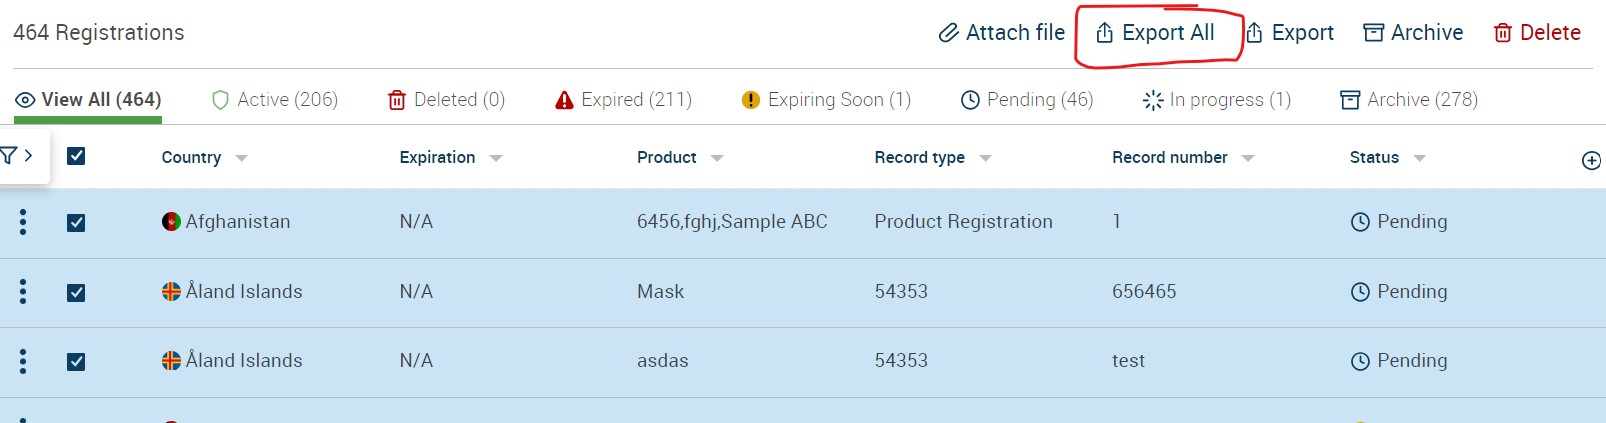Click 'Product Registration' record type cell
This screenshot has height=423, width=1606.
coord(964,222)
